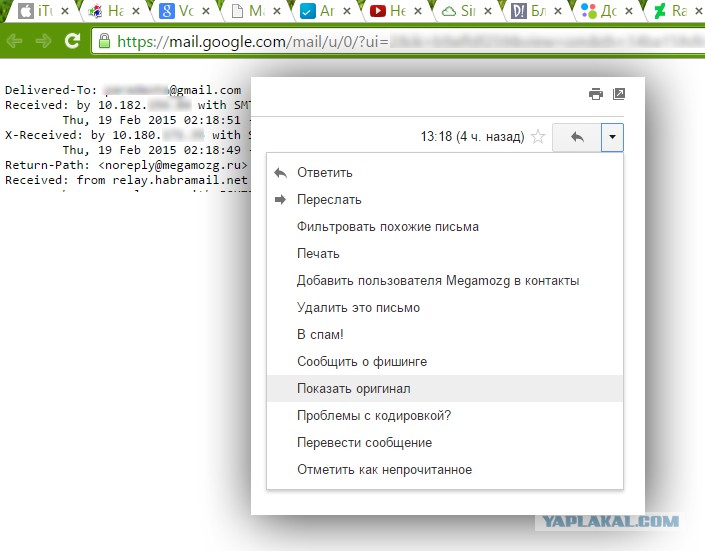Image resolution: width=705 pixels, height=551 pixels.
Task: Choose 'Печать' in the dropdown menu
Action: (318, 254)
